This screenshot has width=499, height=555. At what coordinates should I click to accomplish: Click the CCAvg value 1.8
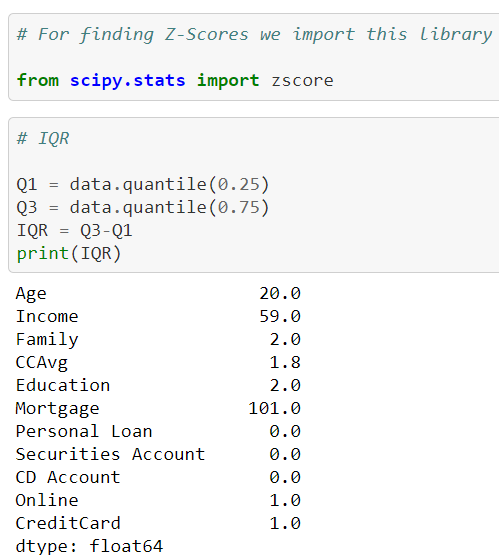point(285,362)
